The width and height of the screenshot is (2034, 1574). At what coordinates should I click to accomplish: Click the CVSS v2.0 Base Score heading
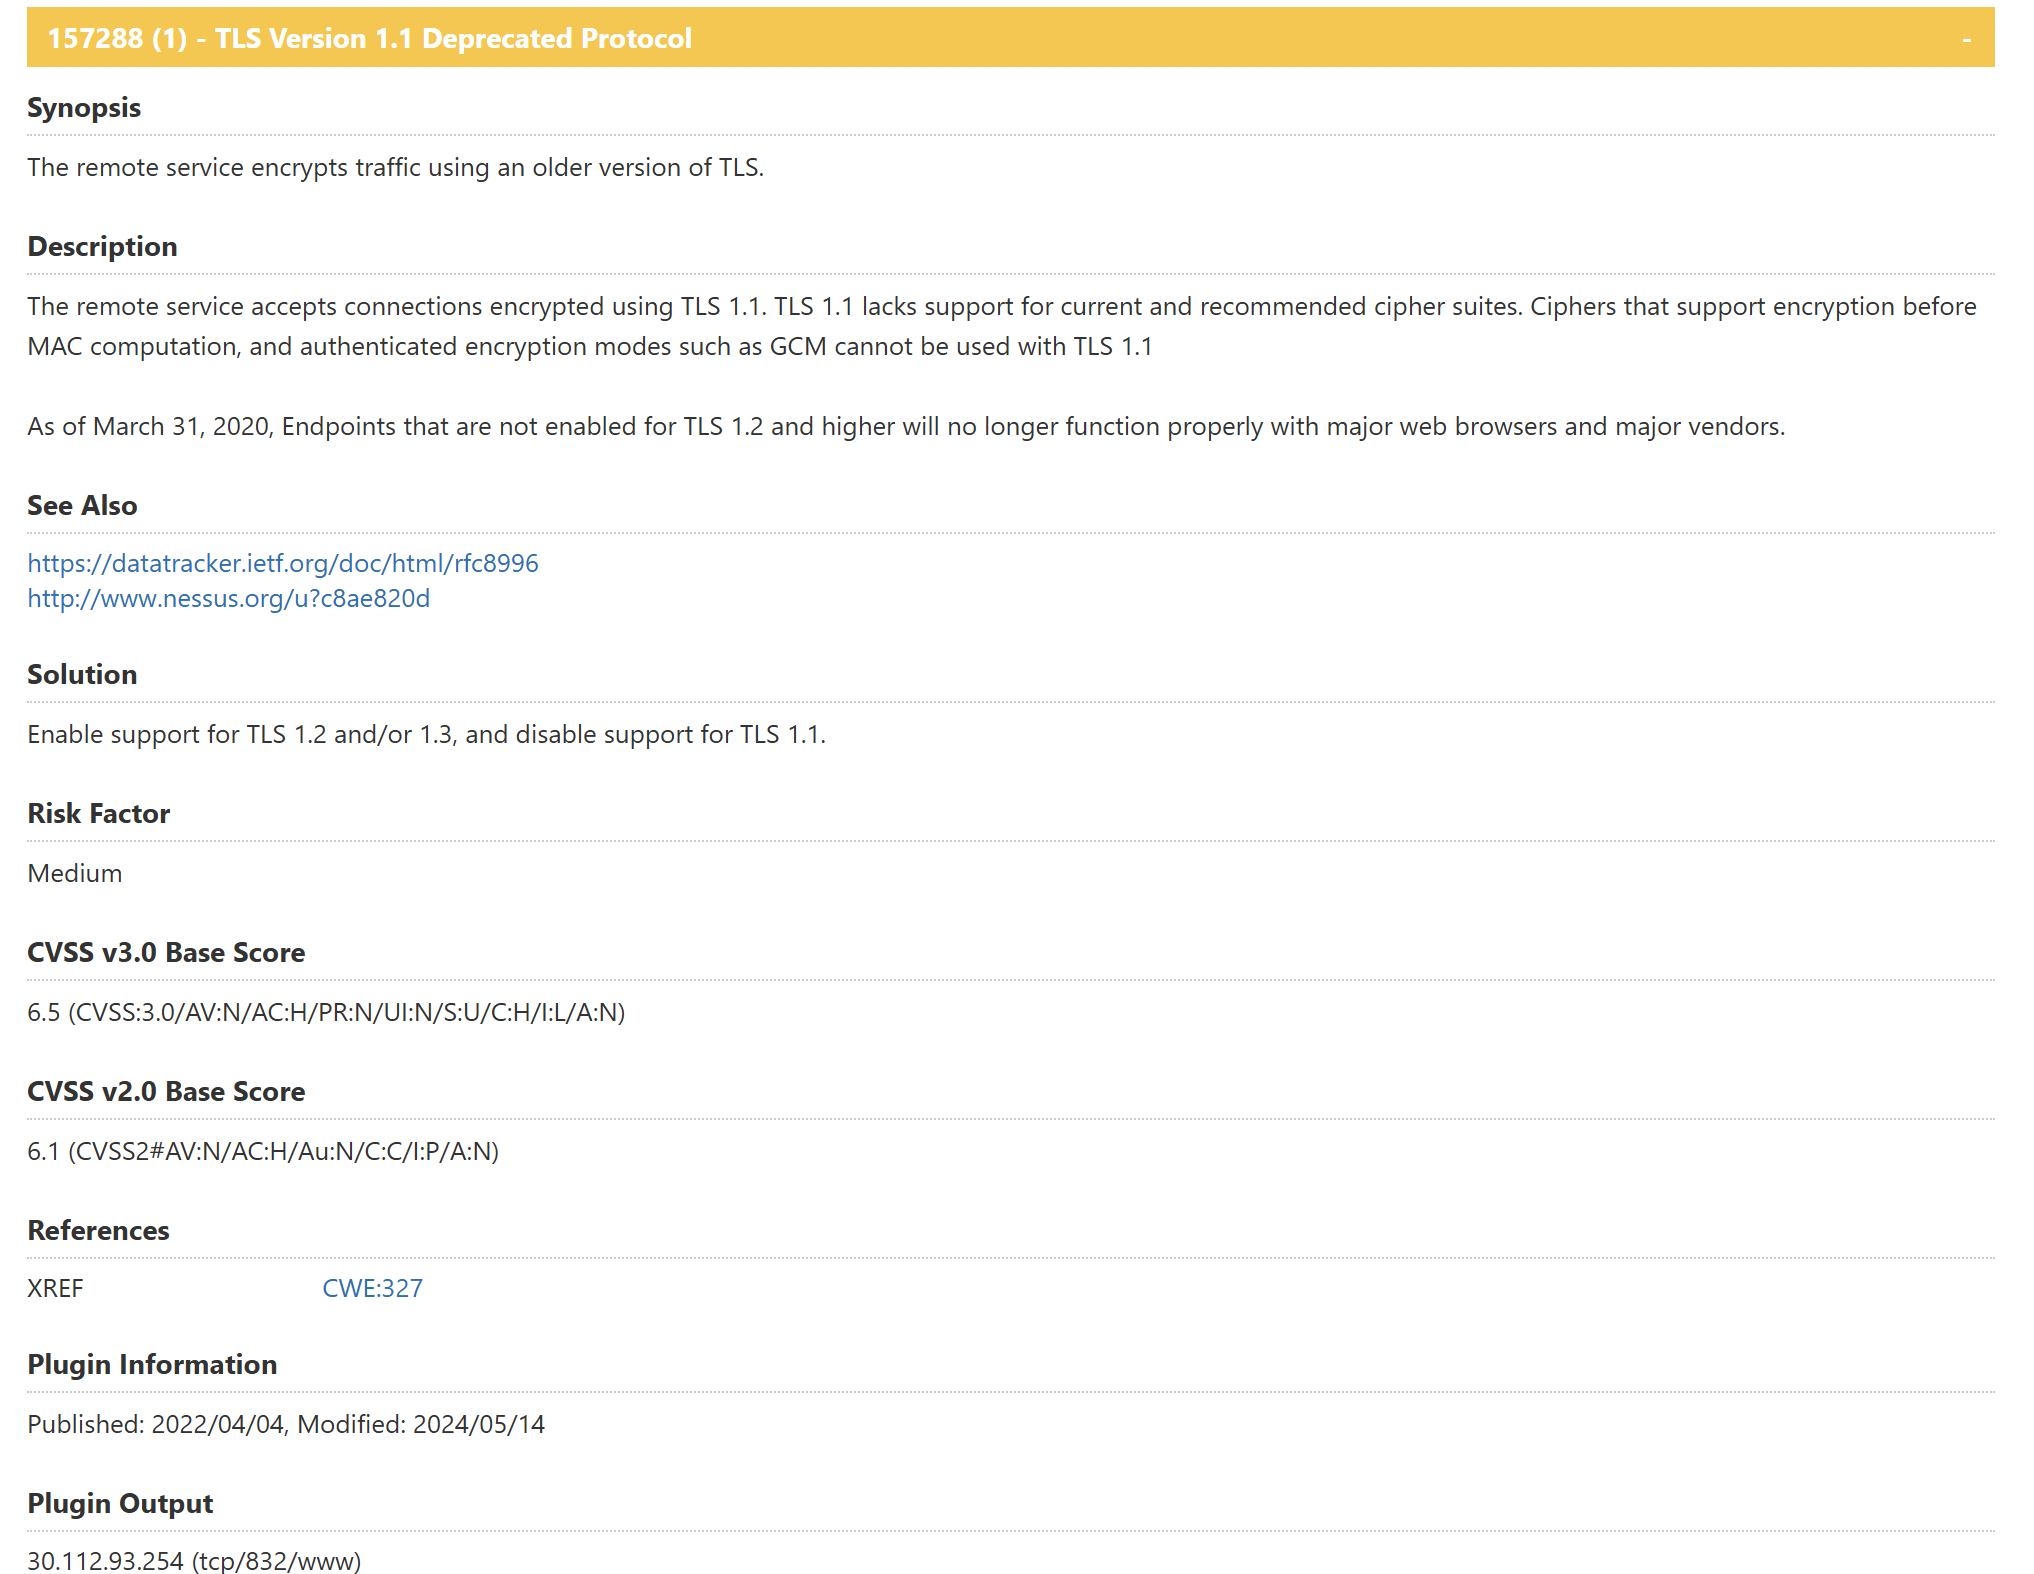coord(166,1091)
